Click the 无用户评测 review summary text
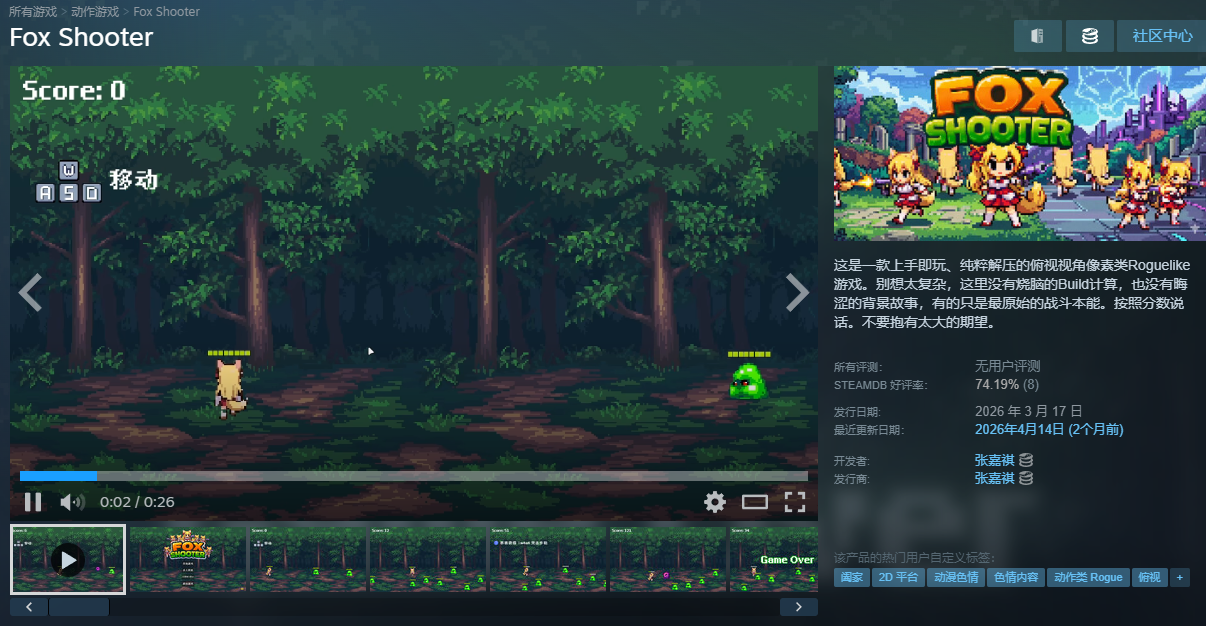This screenshot has width=1206, height=626. click(1007, 366)
